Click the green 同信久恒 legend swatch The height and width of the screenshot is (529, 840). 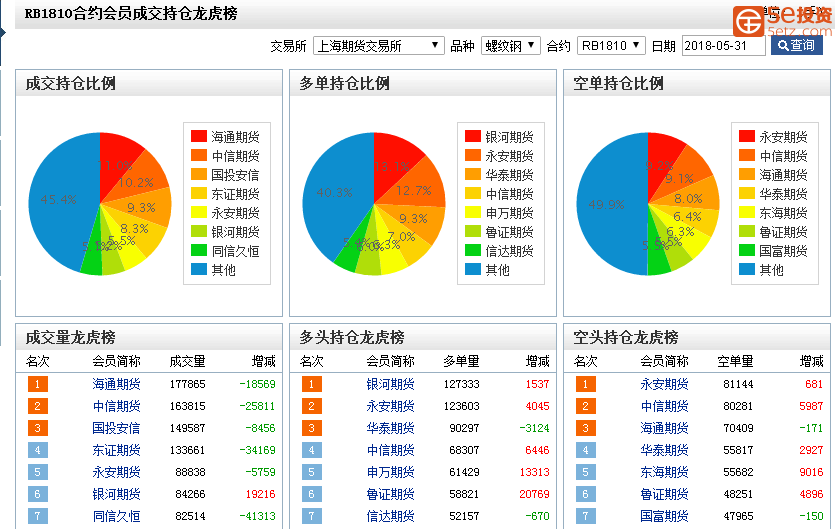199,250
